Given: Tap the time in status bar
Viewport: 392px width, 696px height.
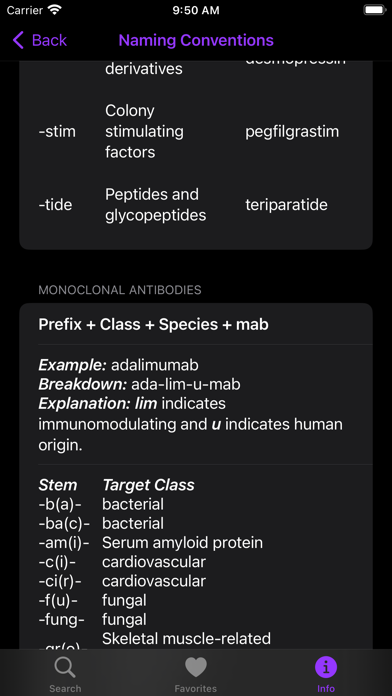Looking at the screenshot, I should (x=196, y=10).
